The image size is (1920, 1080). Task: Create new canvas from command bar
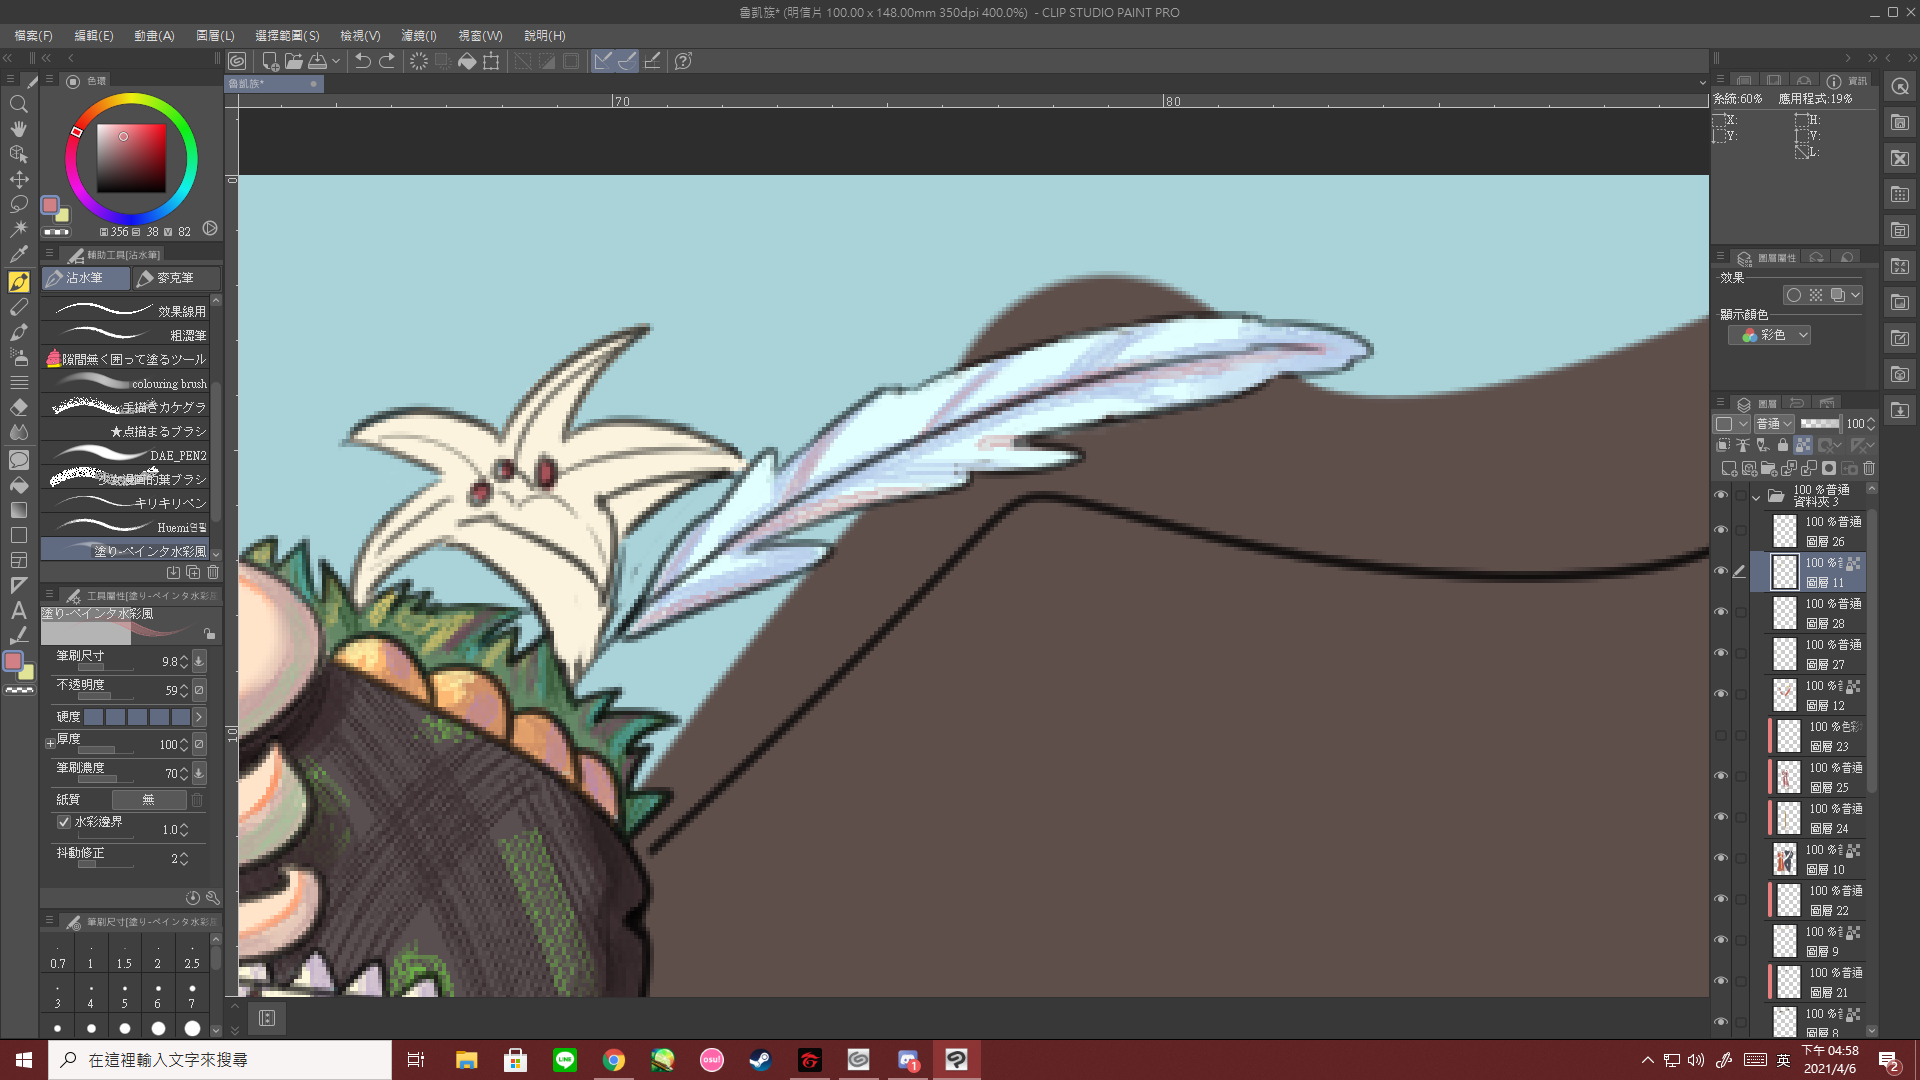tap(269, 61)
